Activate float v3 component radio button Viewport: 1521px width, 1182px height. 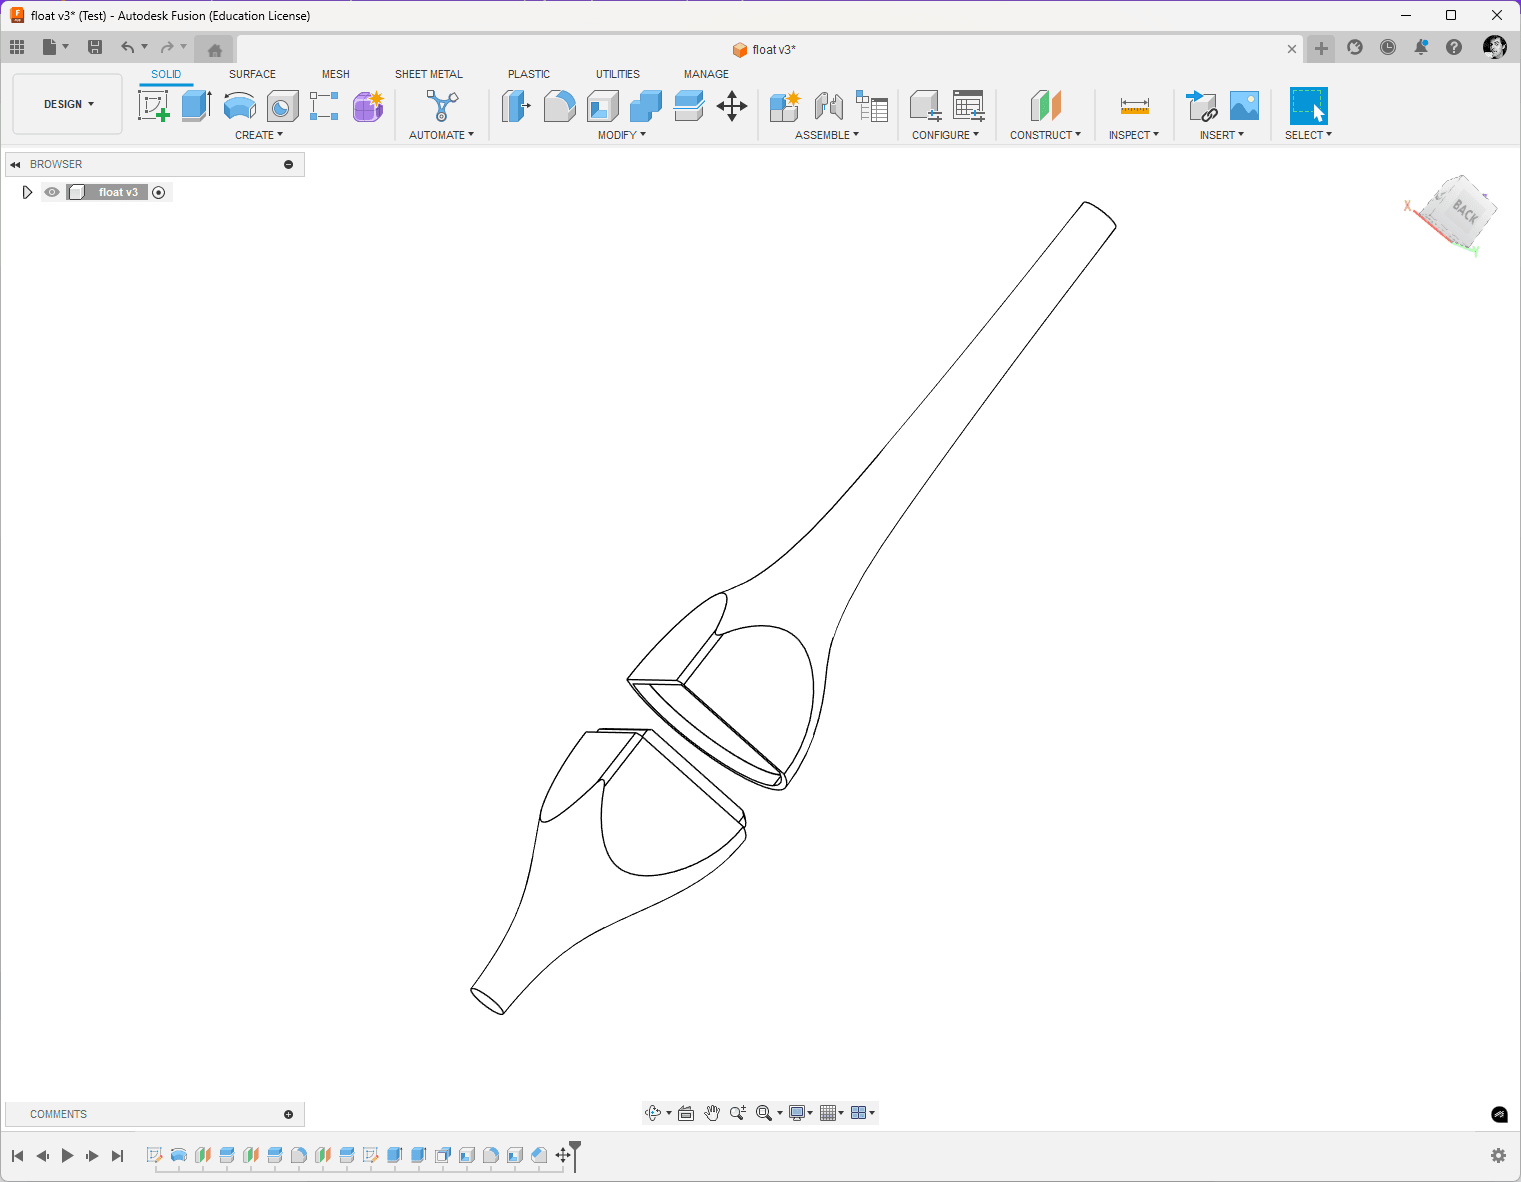[x=158, y=192]
